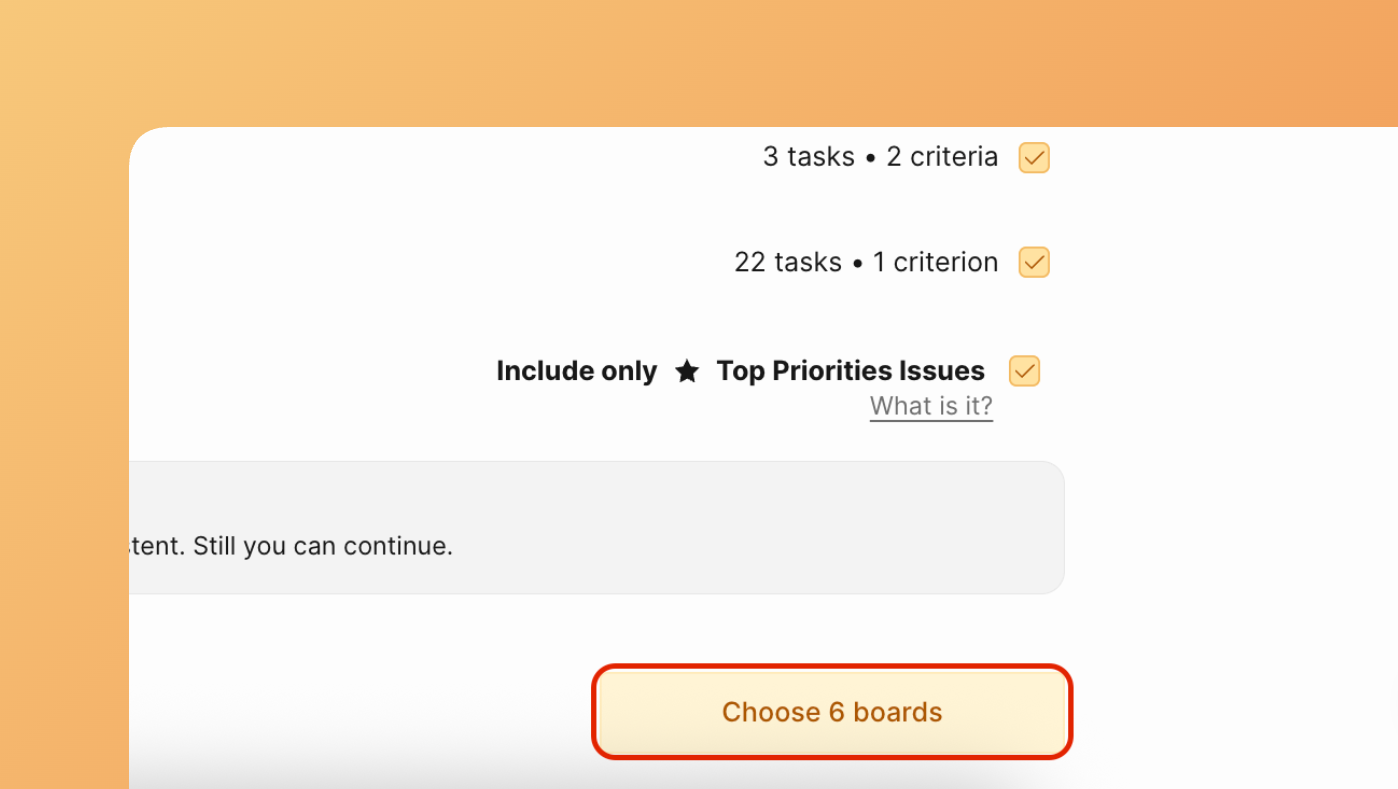1398x789 pixels.
Task: Click the white dialog panel background area
Action: 1200,300
